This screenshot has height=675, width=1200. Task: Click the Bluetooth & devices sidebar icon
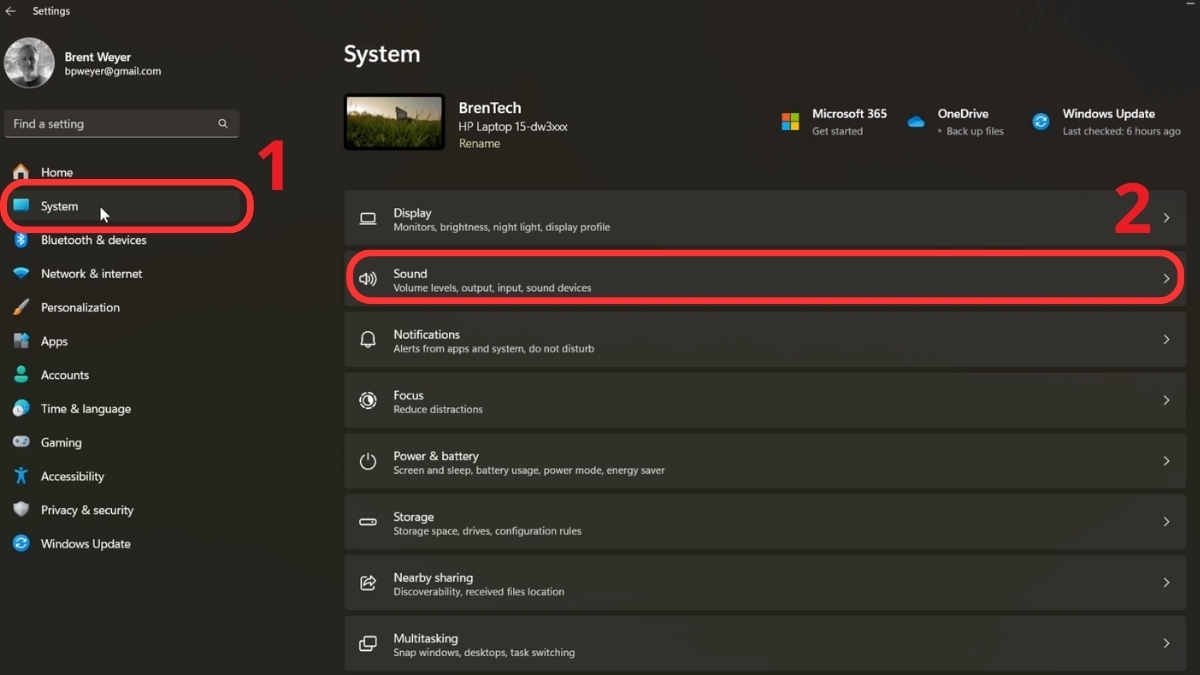pyautogui.click(x=20, y=240)
